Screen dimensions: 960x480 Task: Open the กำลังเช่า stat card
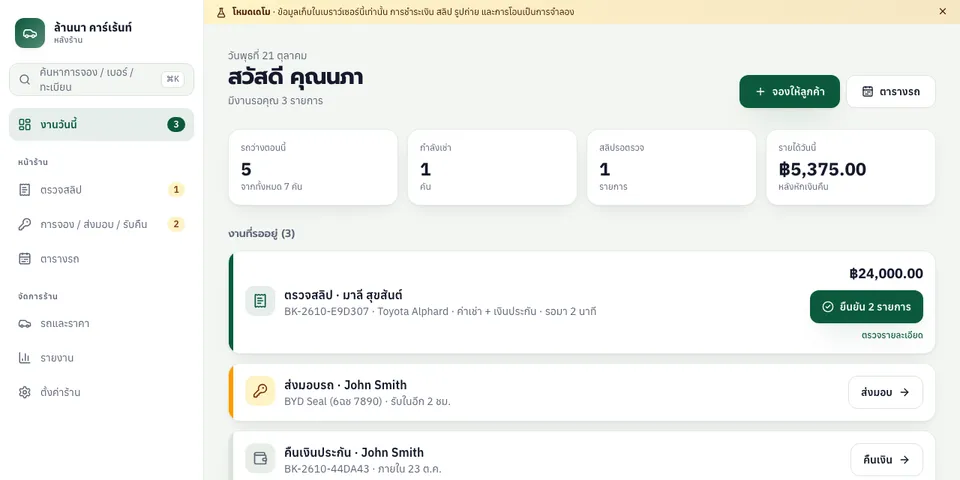[x=492, y=167]
